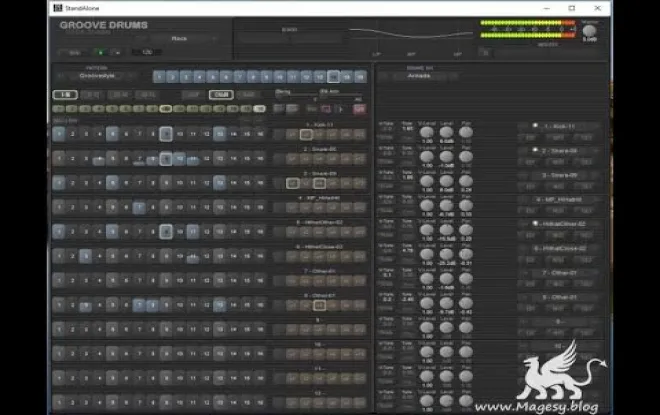660x415 pixels.
Task: Select the '8 - Other-01' drum pad
Action: [559, 297]
